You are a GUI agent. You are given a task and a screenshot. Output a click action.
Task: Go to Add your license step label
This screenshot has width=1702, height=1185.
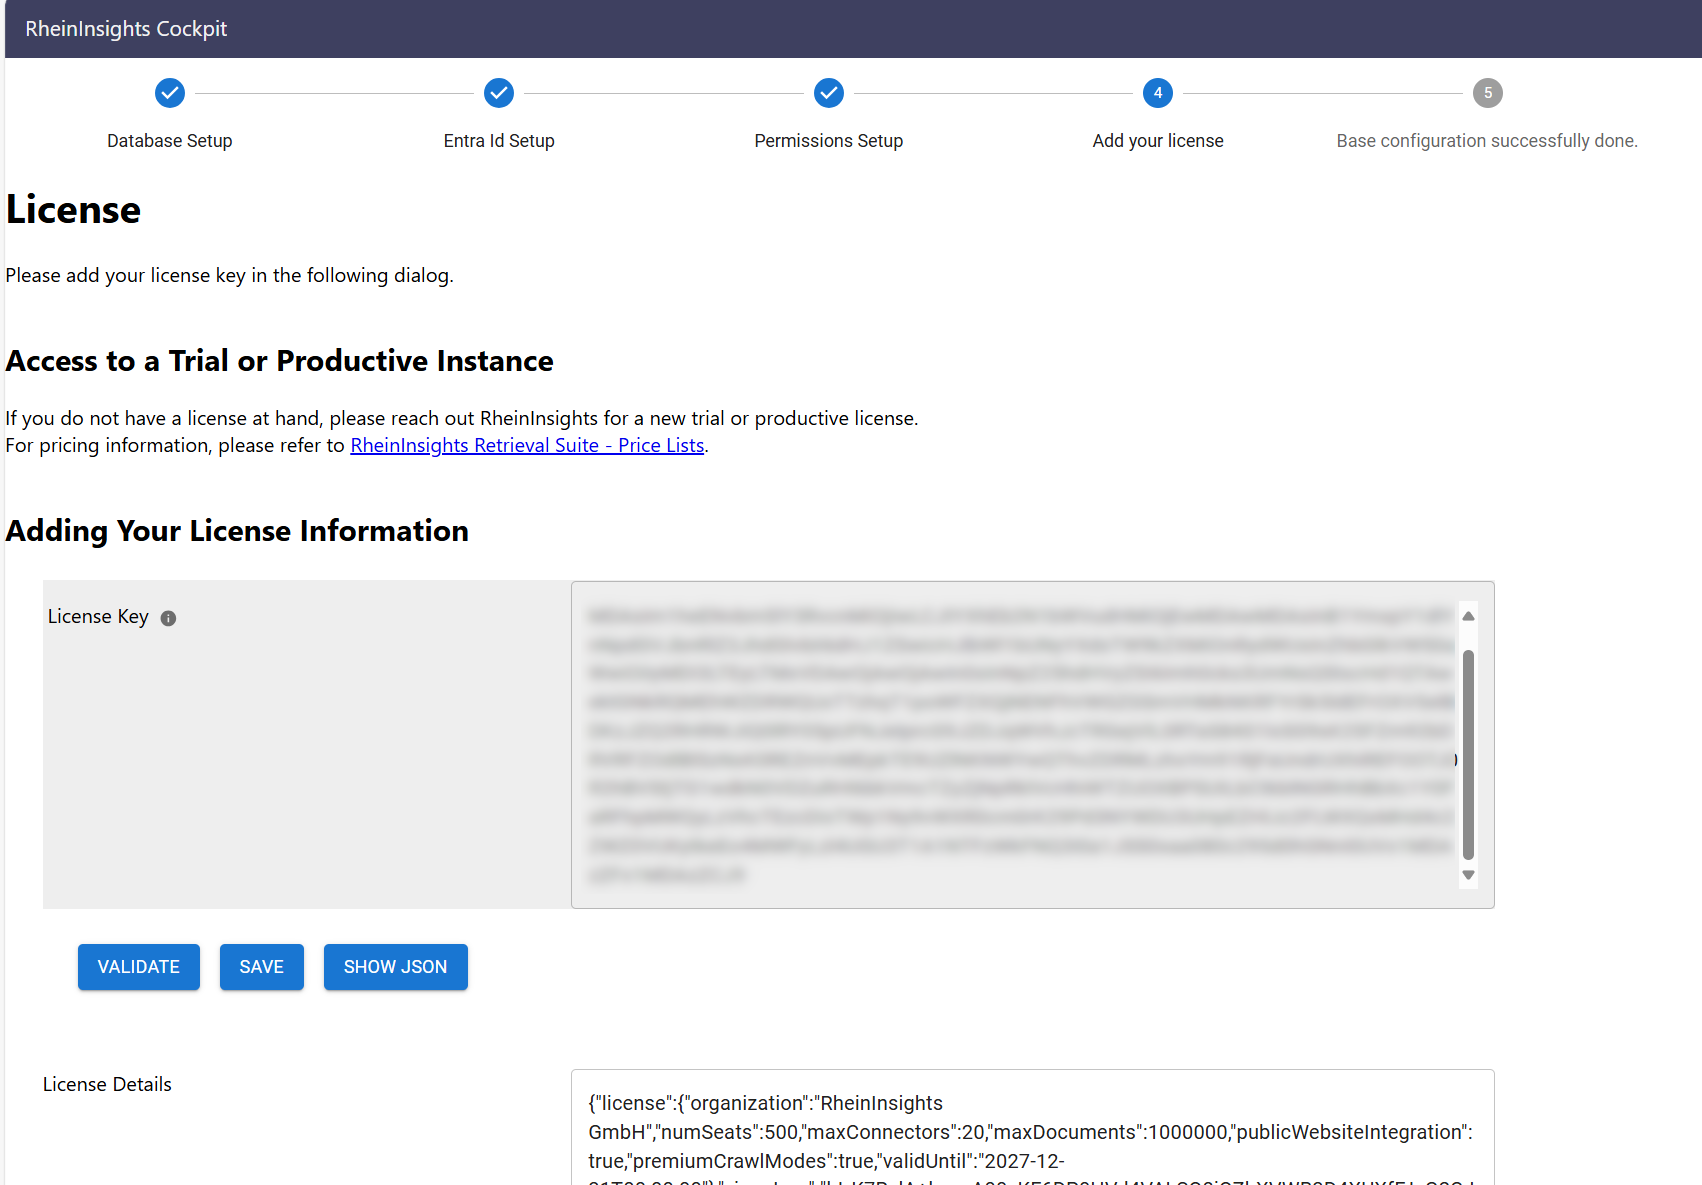(1158, 141)
